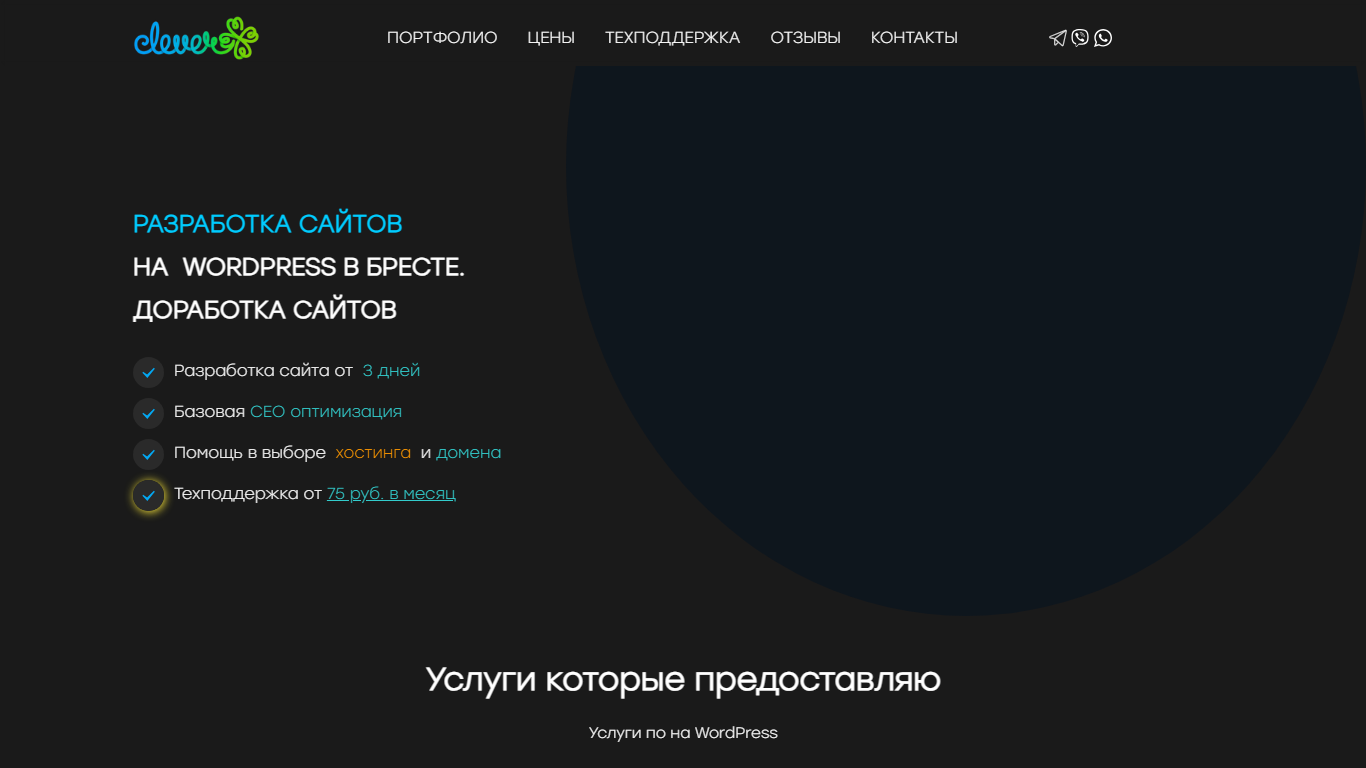Click the checkmark icon beside 'Помощь в выборе'
The width and height of the screenshot is (1366, 768).
148,454
